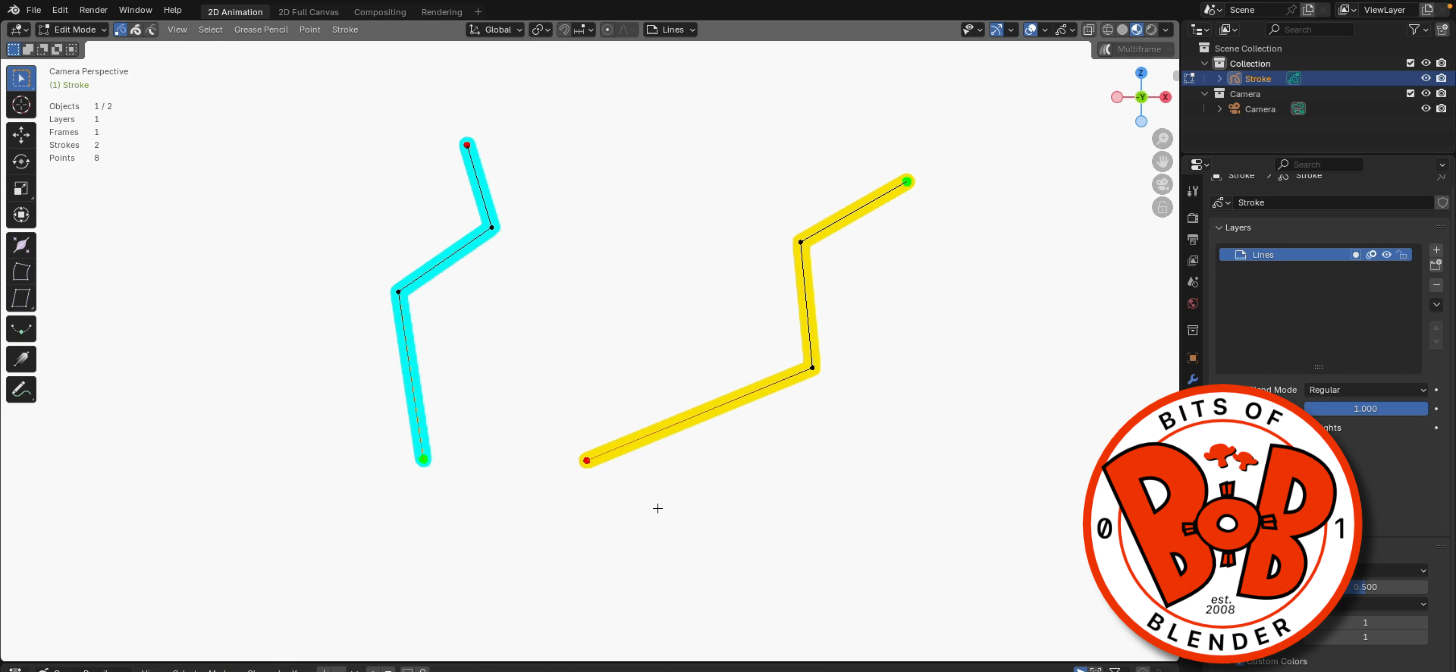
Task: Disable Stroke object in renders camera icon
Action: [x=1441, y=78]
